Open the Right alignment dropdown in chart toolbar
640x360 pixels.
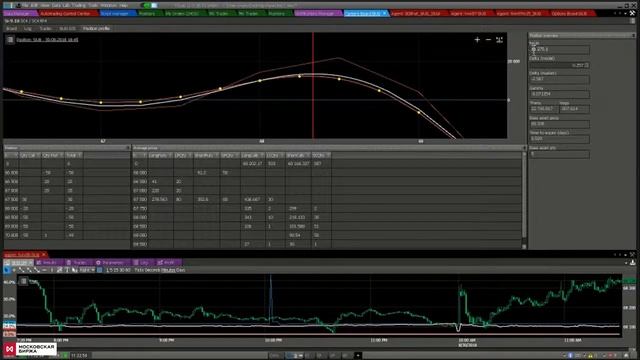pos(87,270)
